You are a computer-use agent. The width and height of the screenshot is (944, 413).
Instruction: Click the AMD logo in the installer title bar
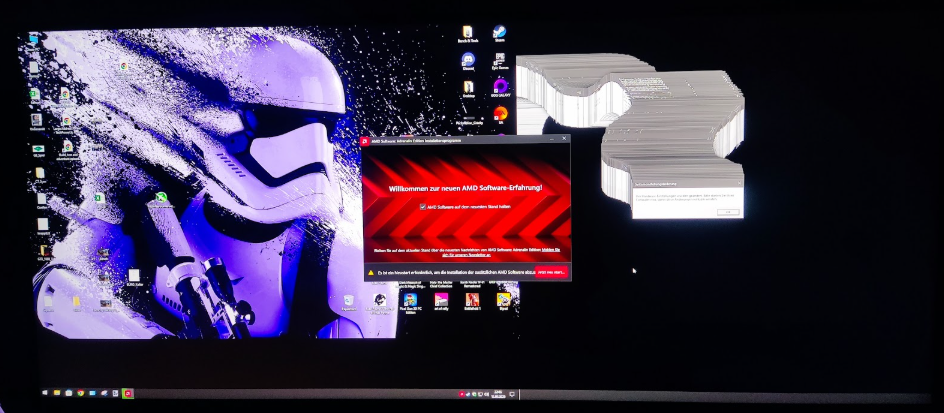[365, 140]
